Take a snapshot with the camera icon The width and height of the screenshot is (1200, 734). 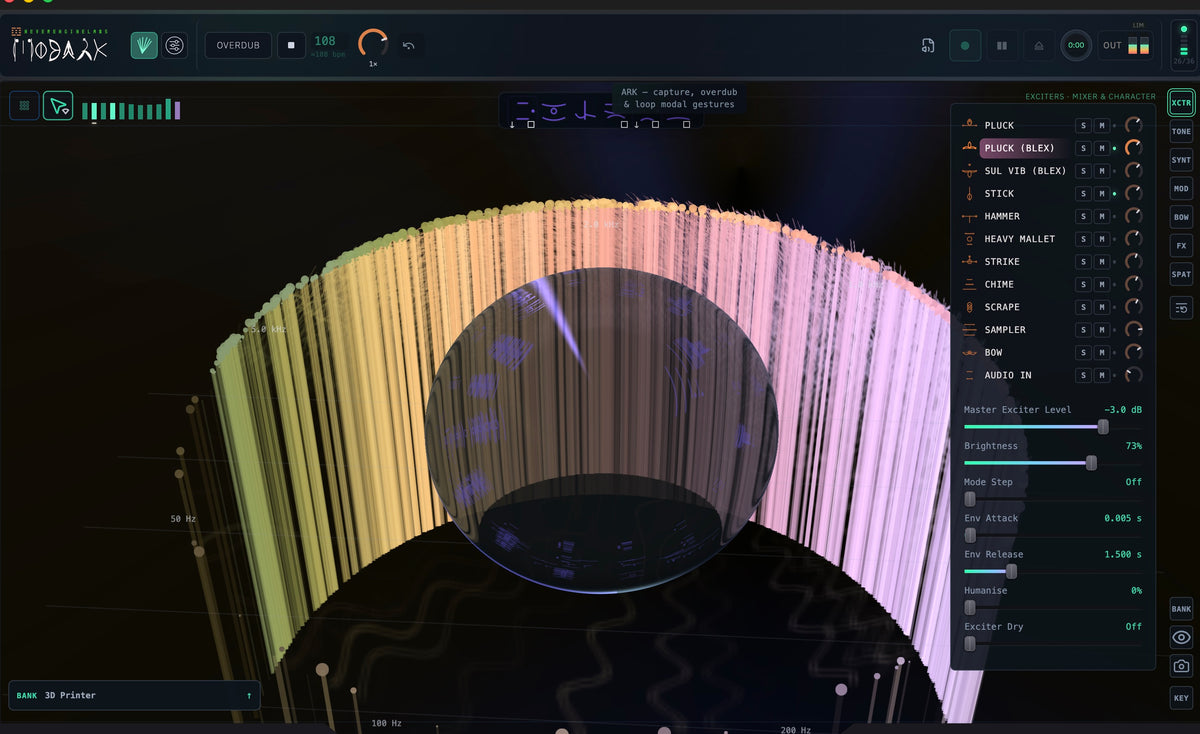[x=1181, y=666]
